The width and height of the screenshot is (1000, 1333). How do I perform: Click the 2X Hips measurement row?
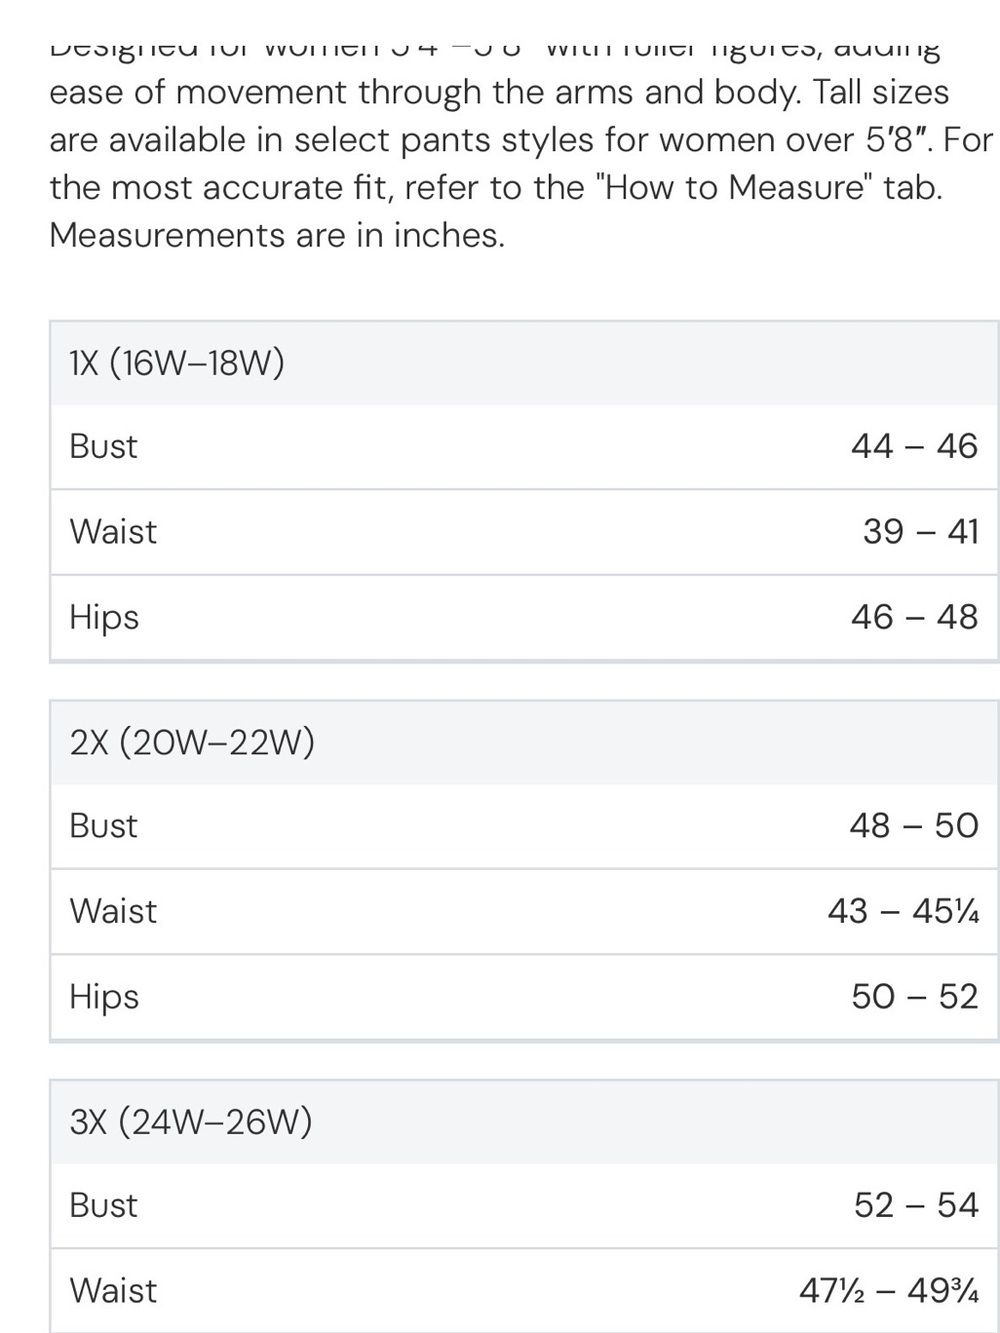[525, 997]
